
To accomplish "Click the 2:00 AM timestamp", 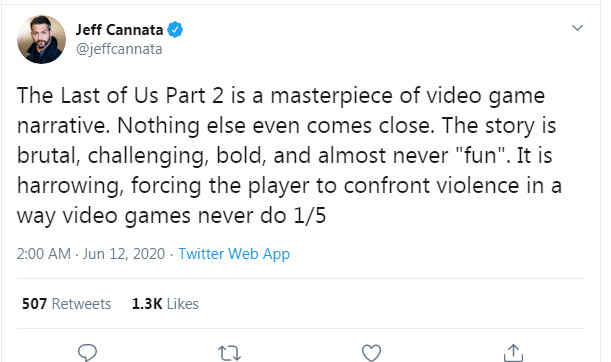I will 44,254.
